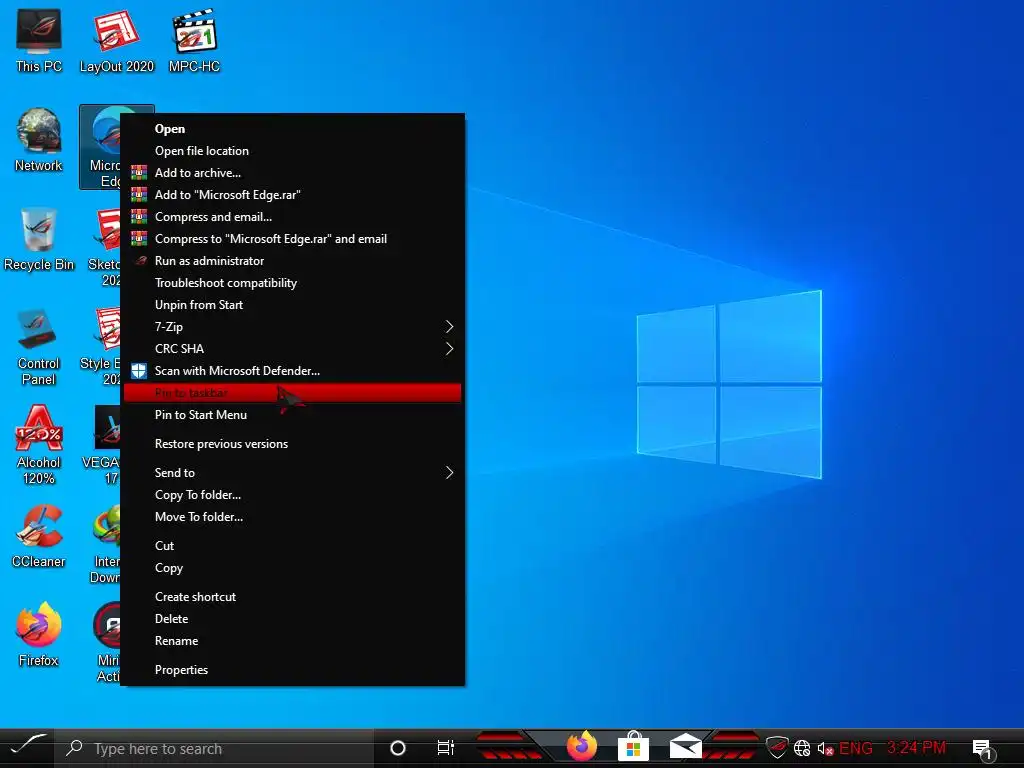
Task: Choose Compress to "Microsoft Edge.rar" and email
Action: (293, 239)
